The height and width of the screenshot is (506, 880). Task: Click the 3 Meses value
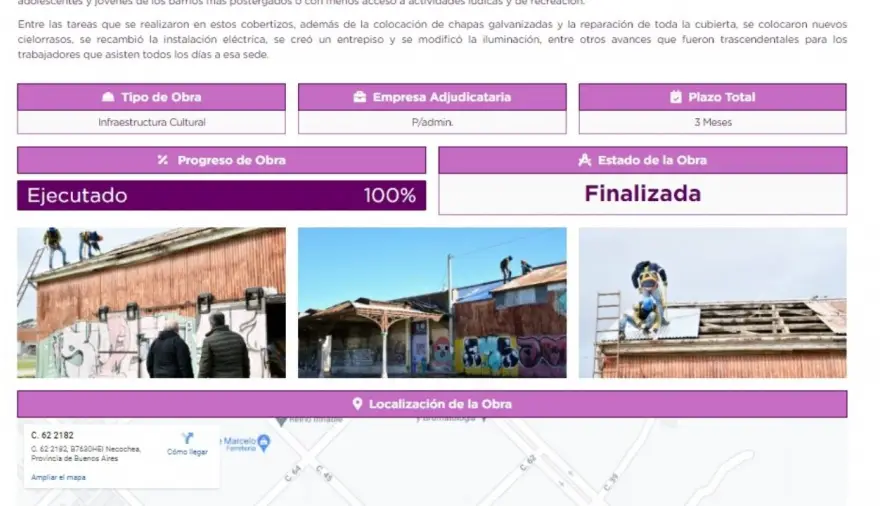713,122
